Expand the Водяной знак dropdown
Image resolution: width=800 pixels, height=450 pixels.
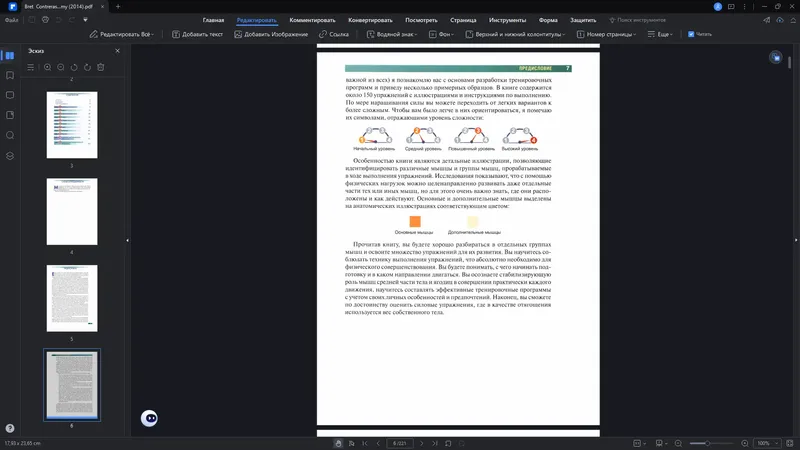[392, 34]
